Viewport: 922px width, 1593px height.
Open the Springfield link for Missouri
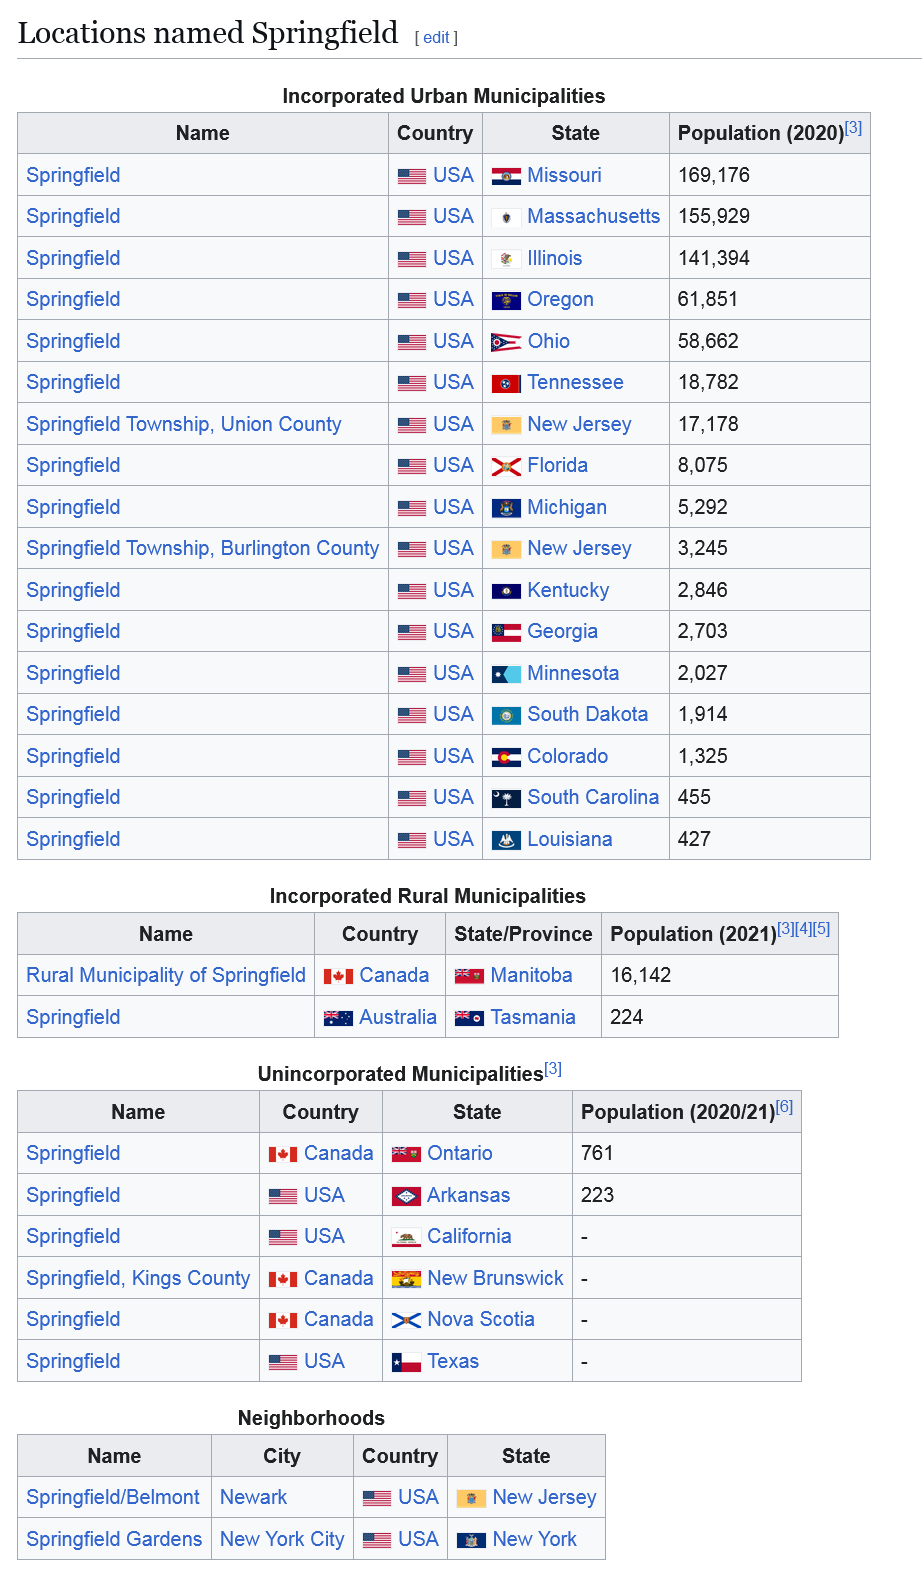[x=73, y=175]
